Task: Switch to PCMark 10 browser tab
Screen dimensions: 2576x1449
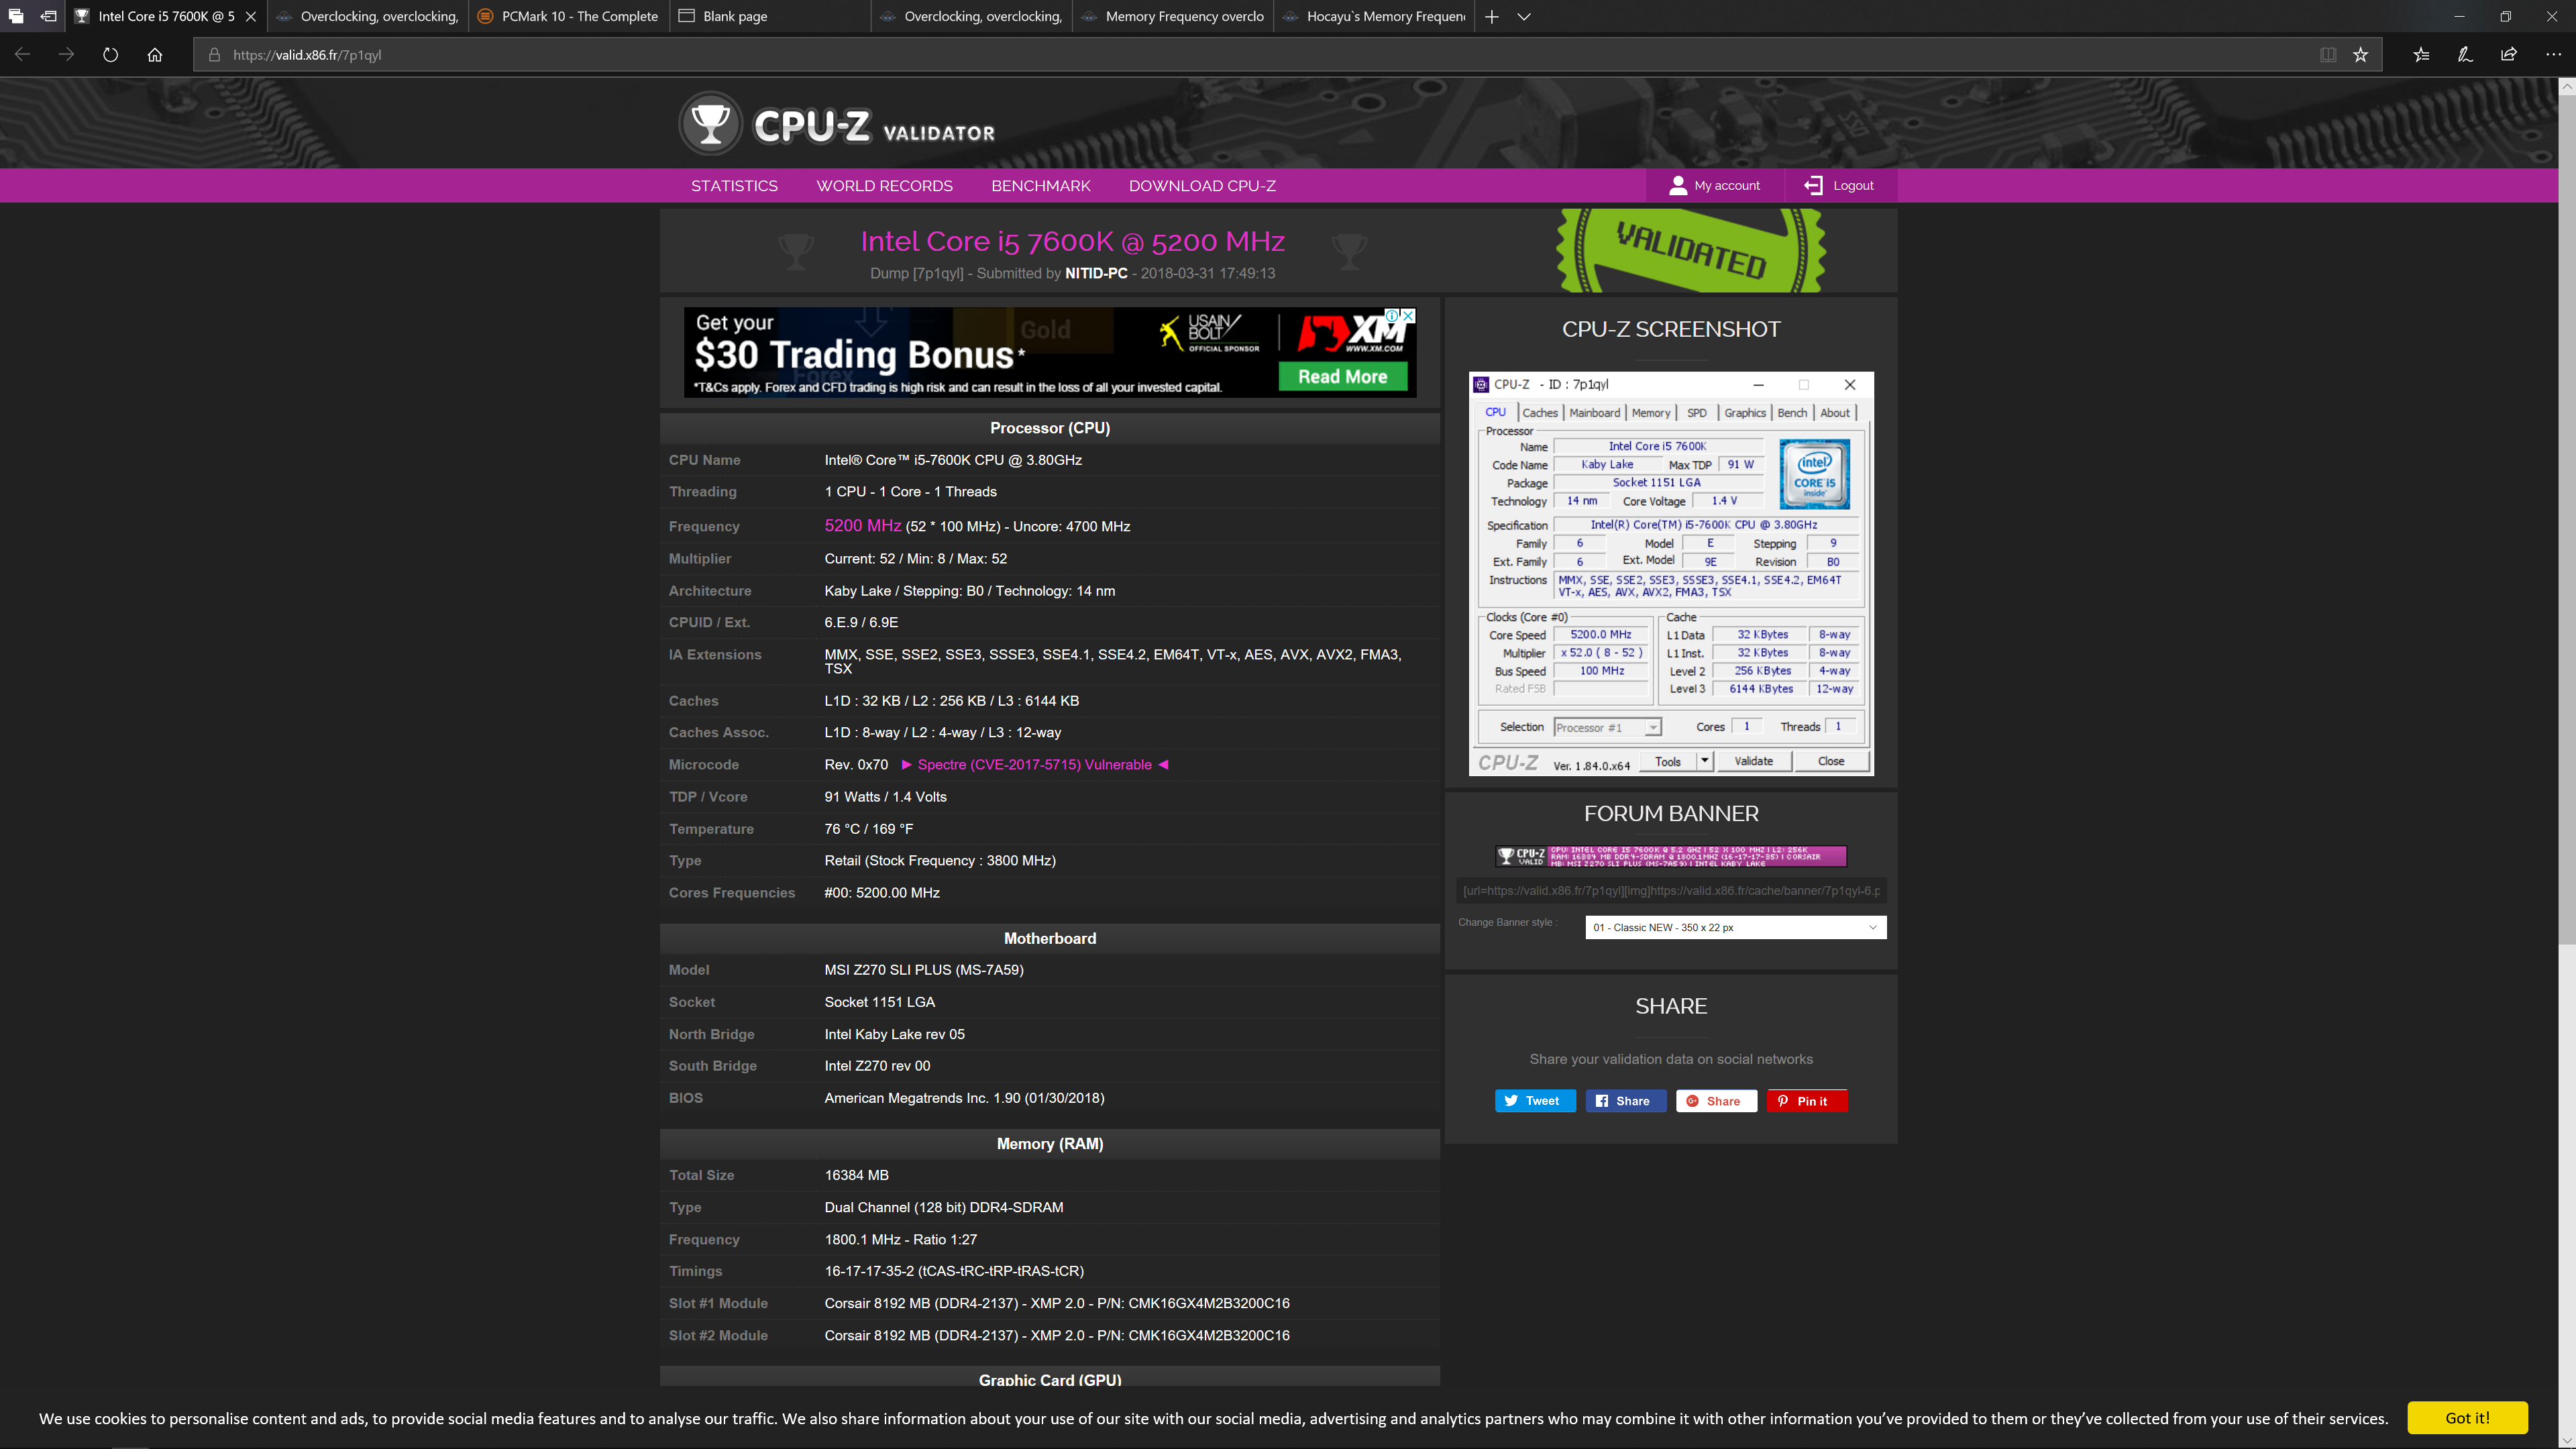Action: (x=568, y=16)
